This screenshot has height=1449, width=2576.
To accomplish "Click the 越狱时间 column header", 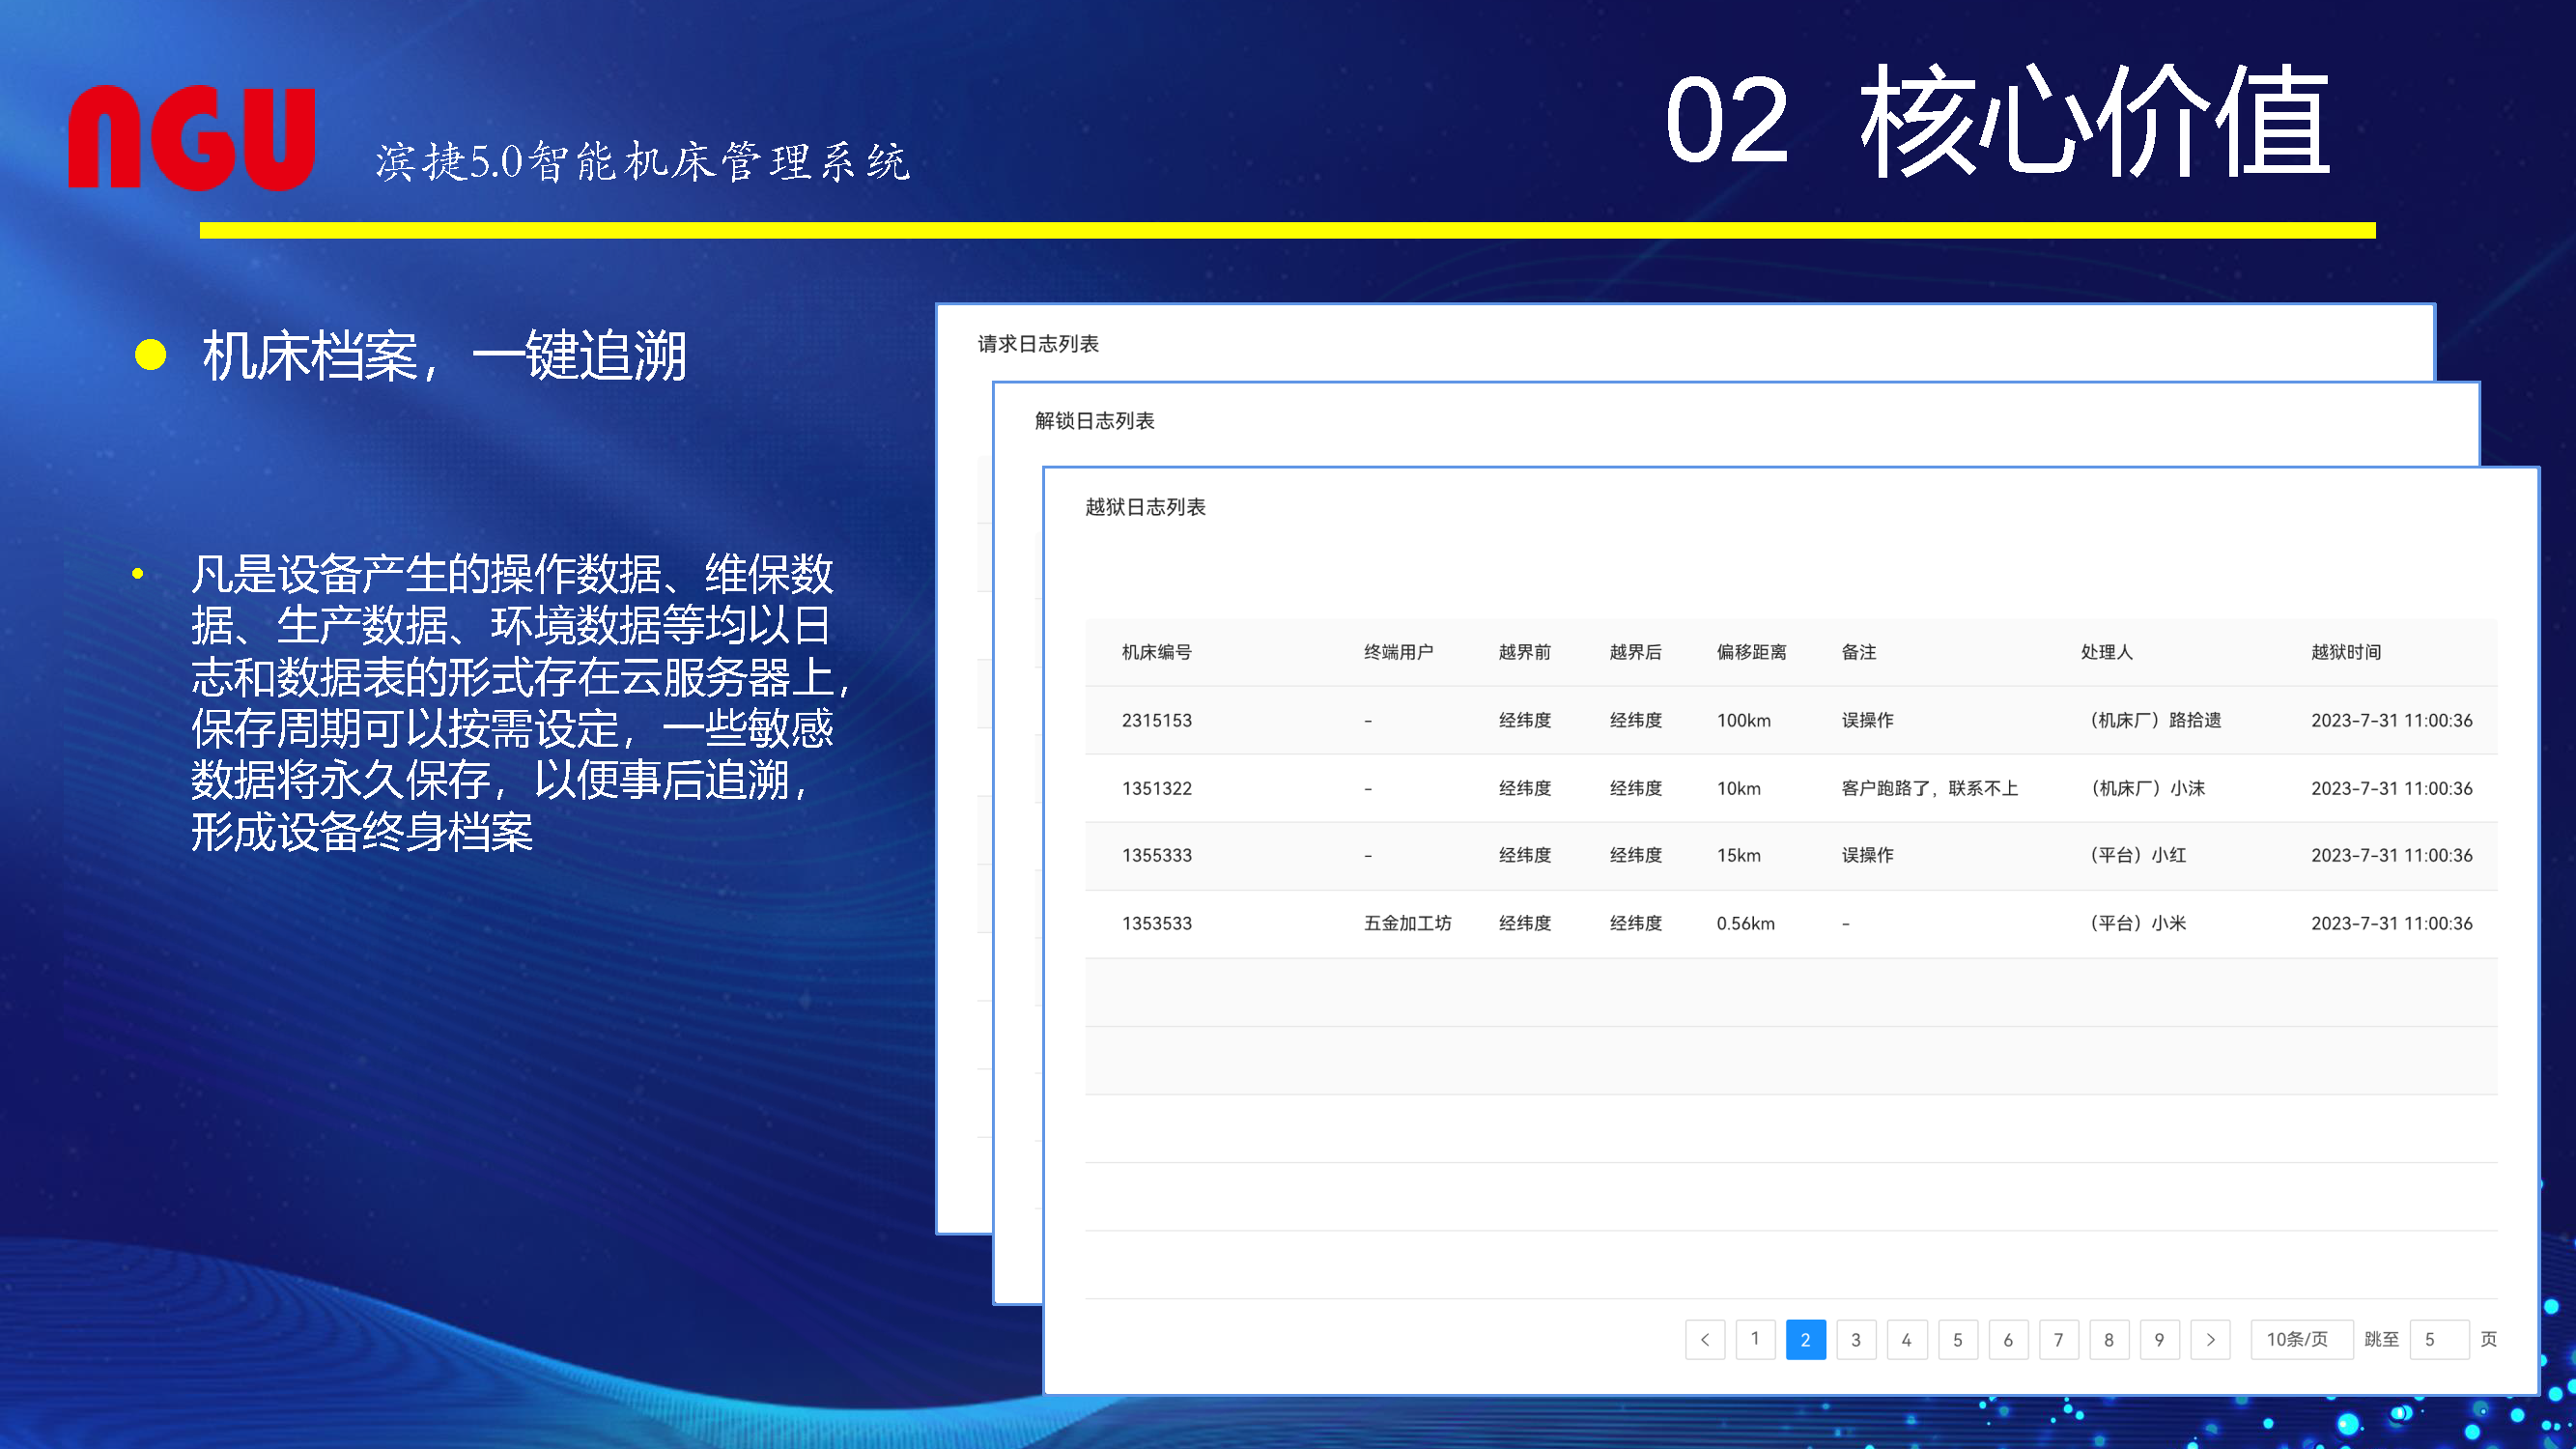I will tap(2346, 652).
